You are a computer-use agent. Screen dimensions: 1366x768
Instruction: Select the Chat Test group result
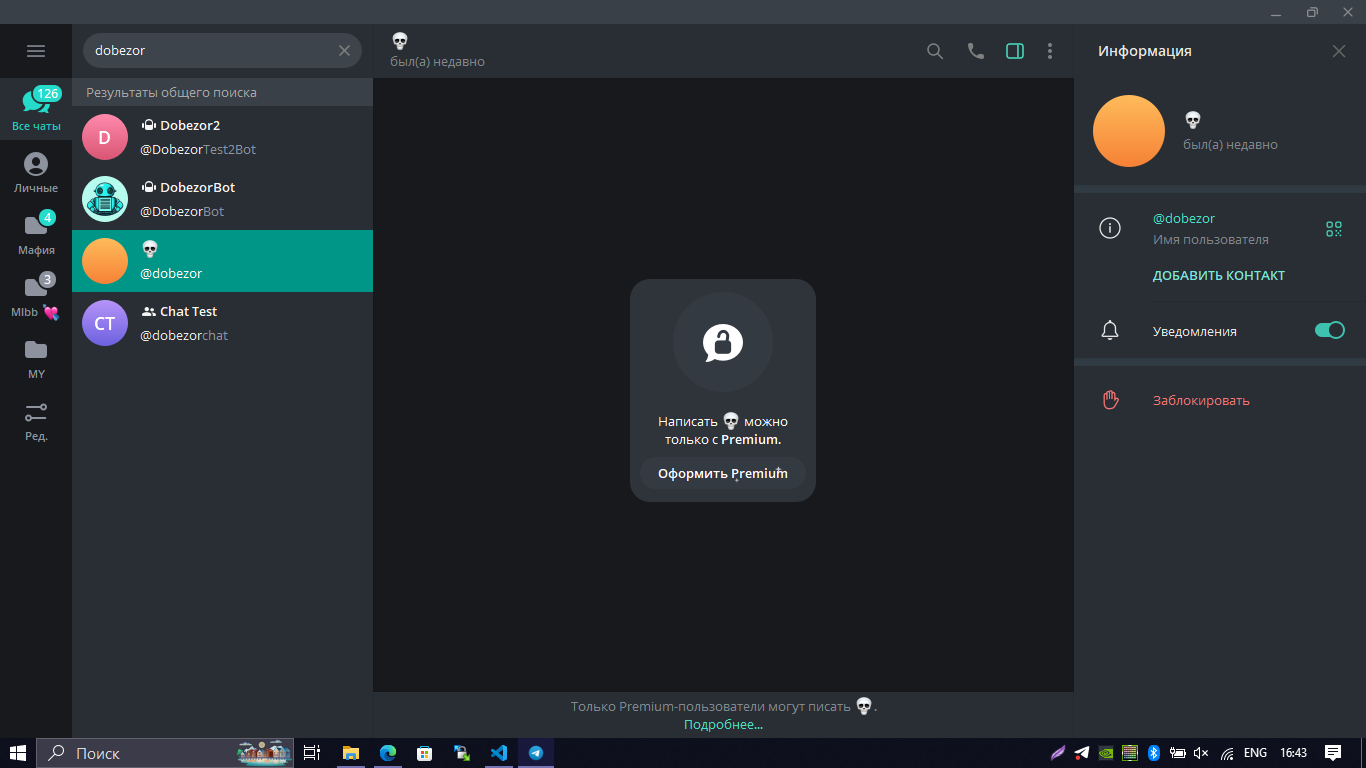coord(222,323)
